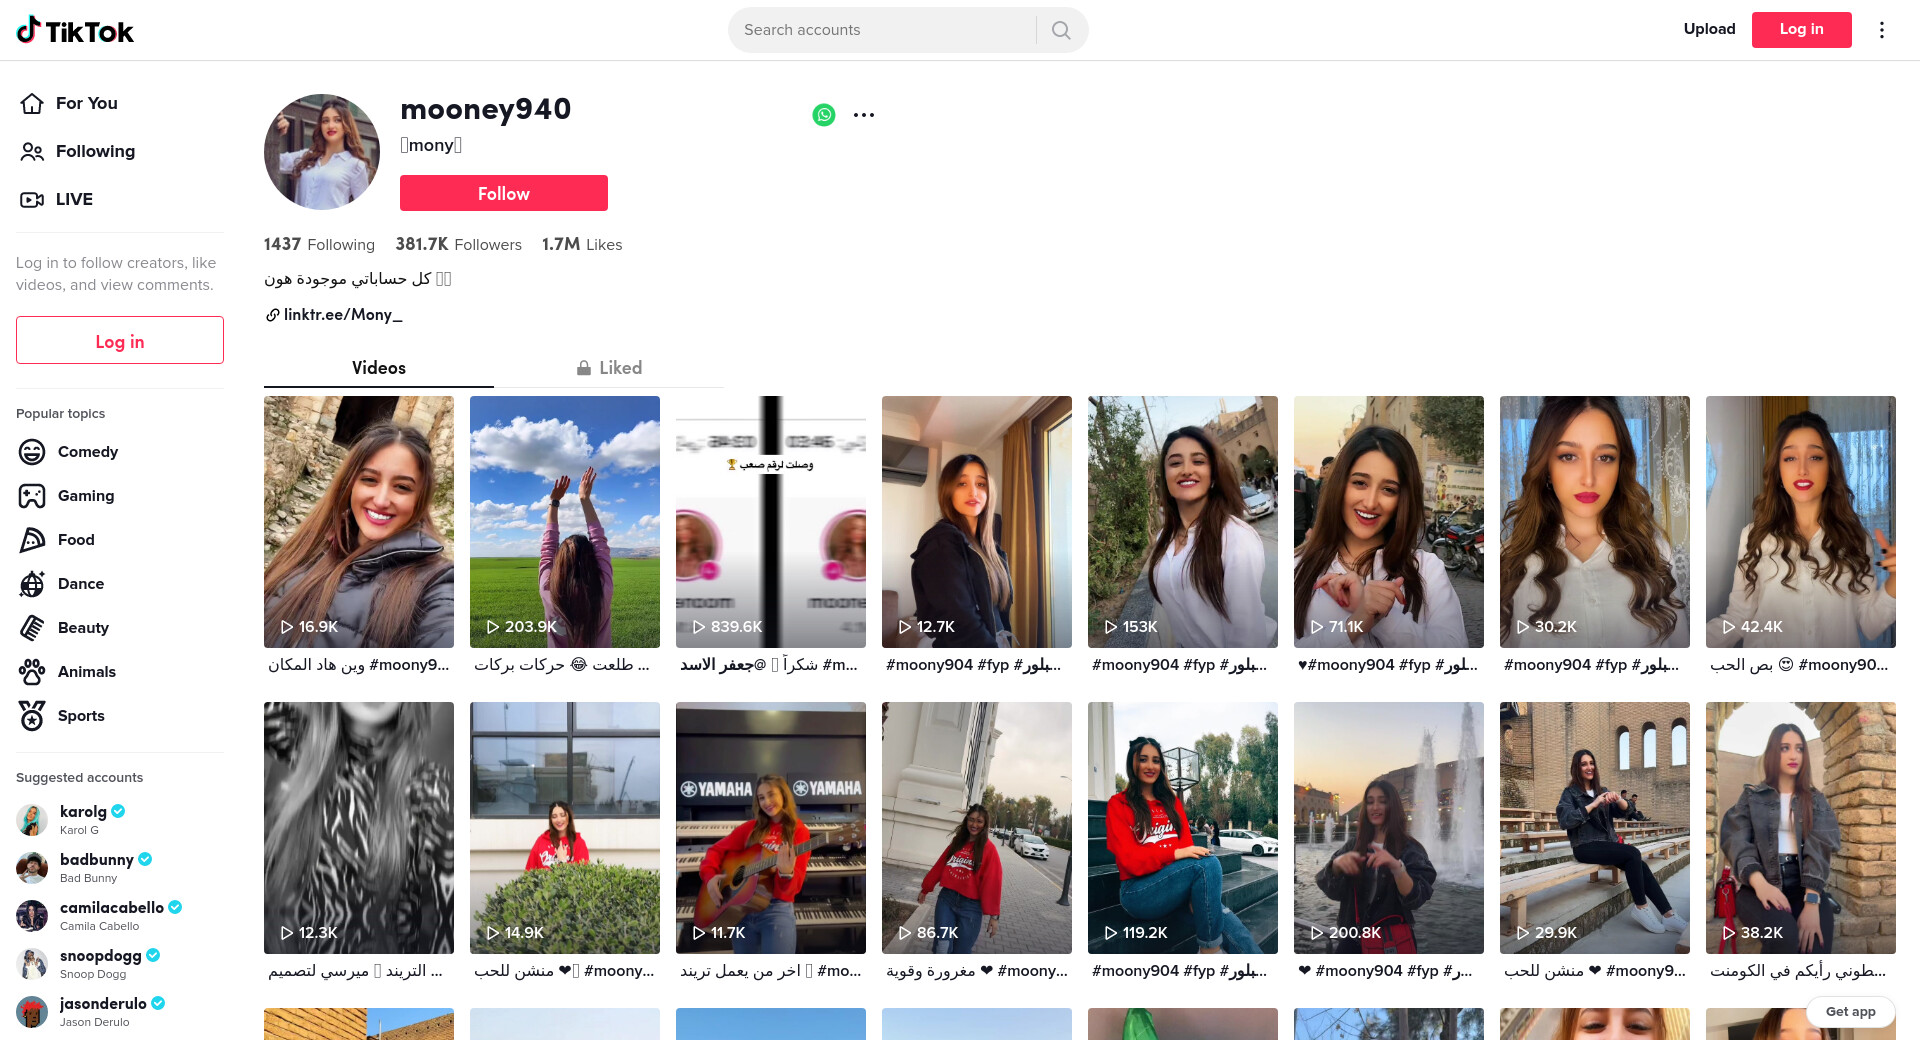
Task: Open the header vertical dots menu
Action: tap(1881, 30)
